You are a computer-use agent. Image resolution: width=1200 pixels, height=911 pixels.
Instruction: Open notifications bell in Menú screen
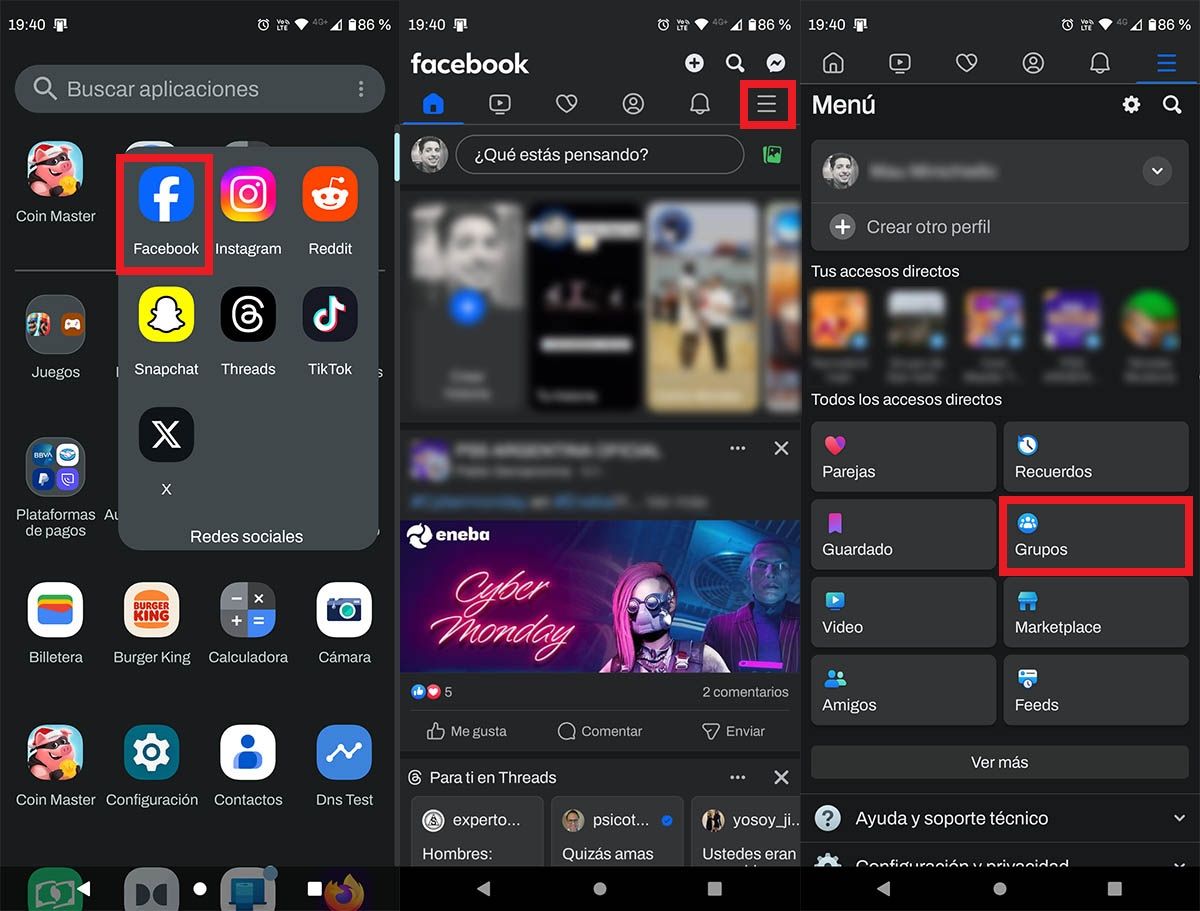point(1100,63)
